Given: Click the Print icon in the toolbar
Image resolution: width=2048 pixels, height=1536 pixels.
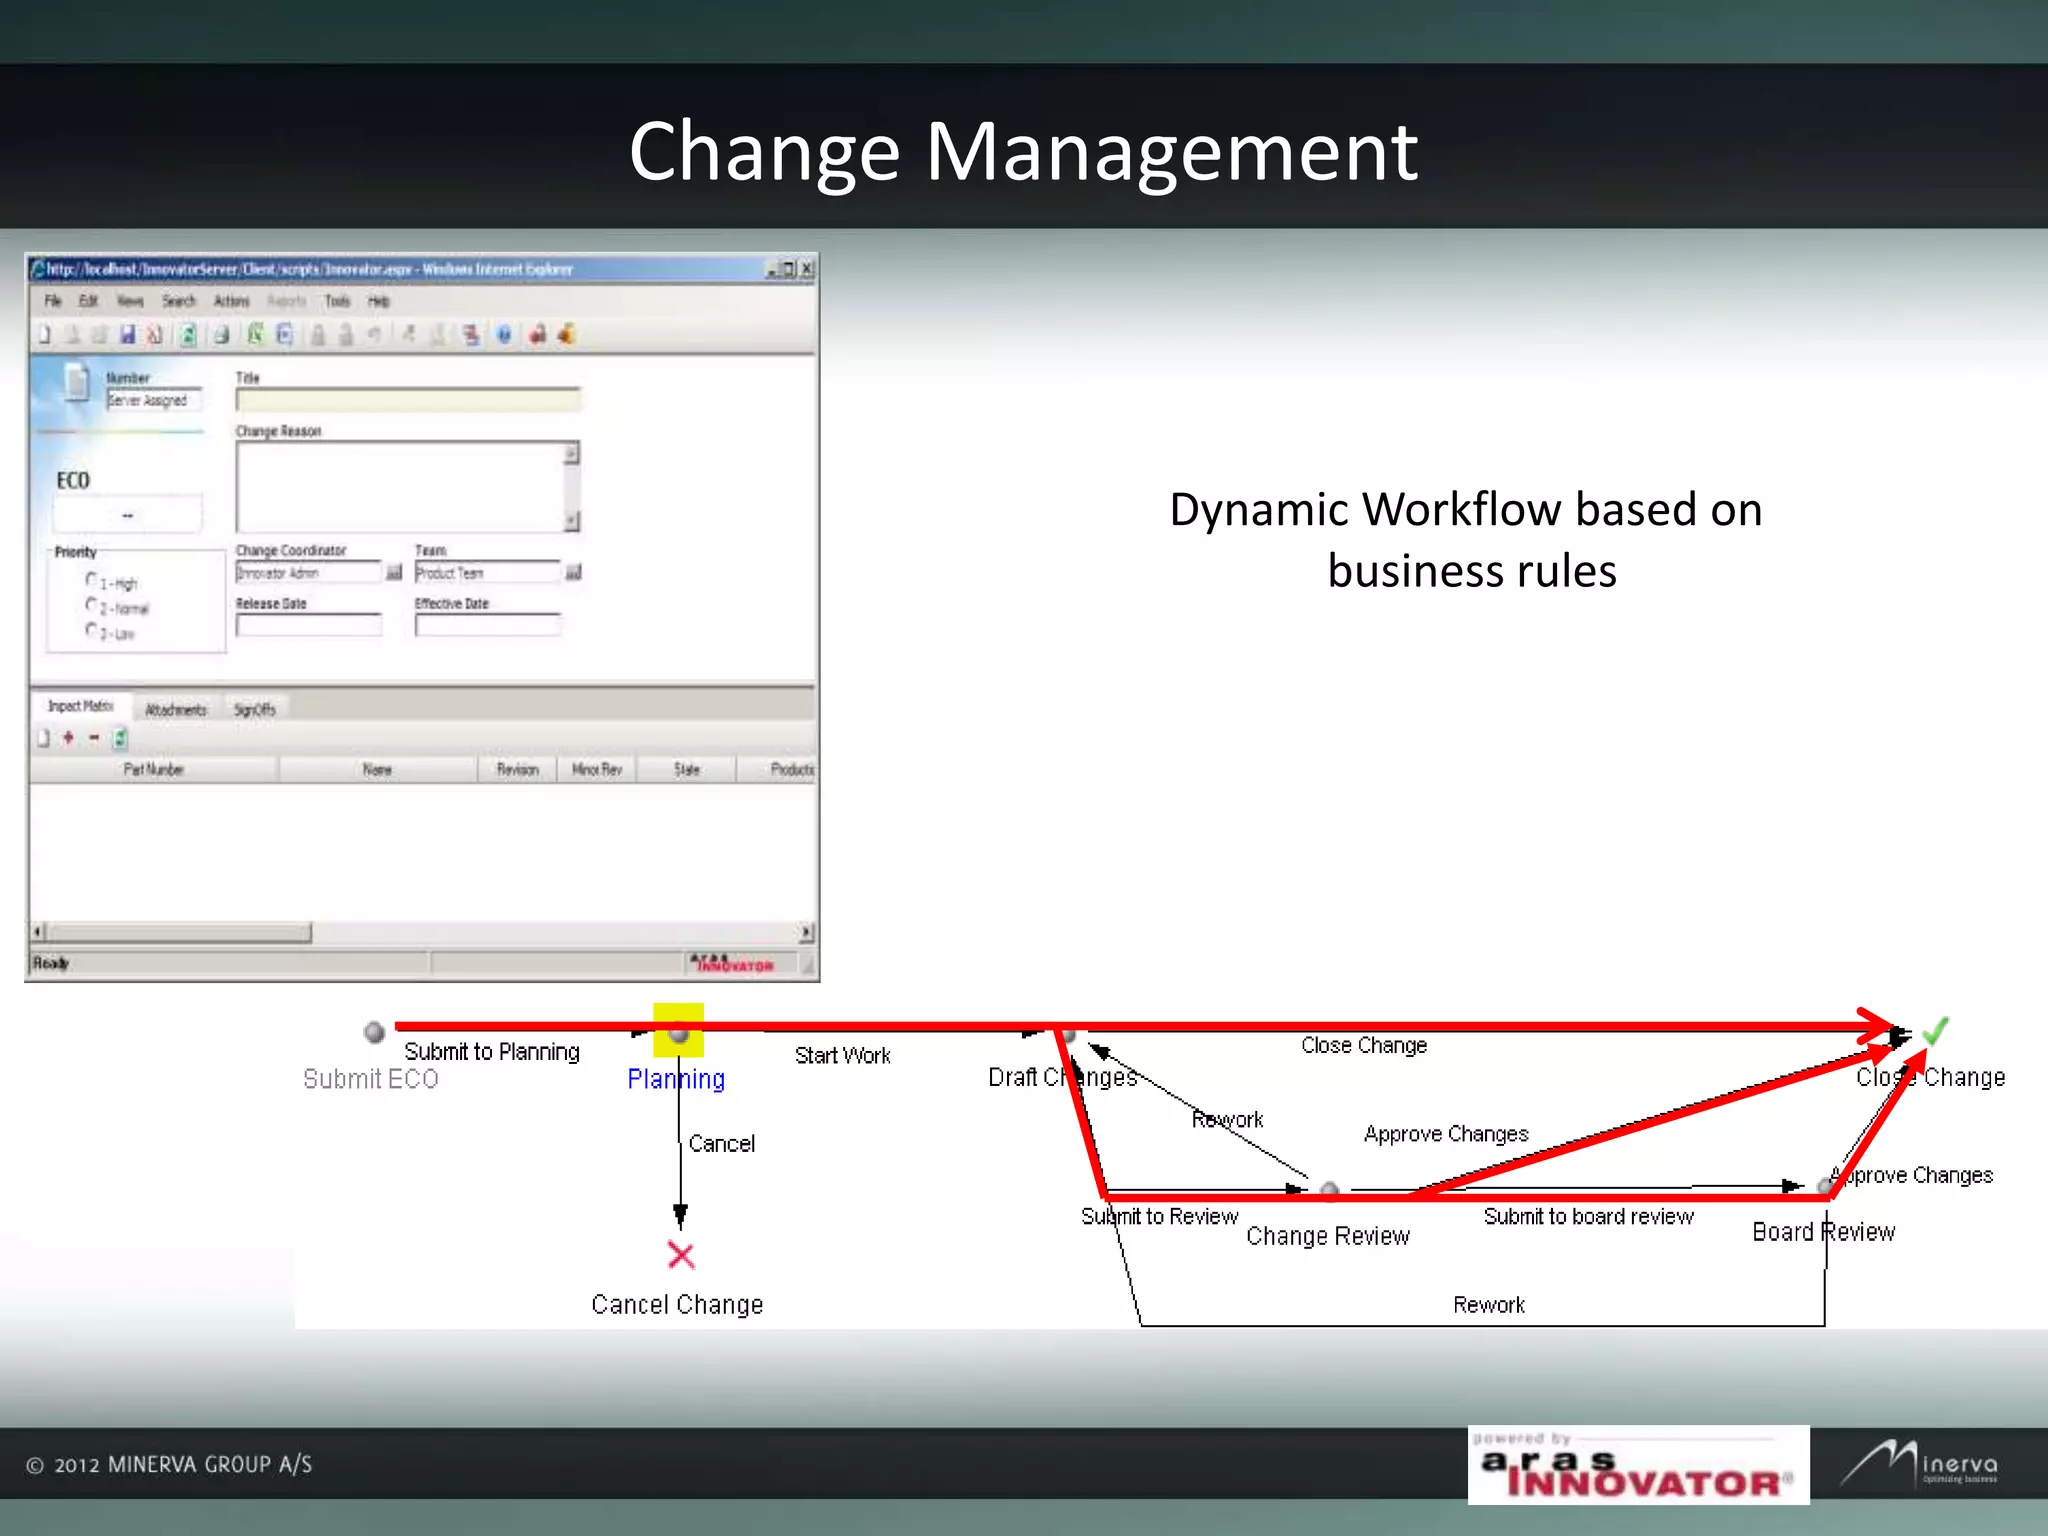Looking at the screenshot, I should coord(222,335).
